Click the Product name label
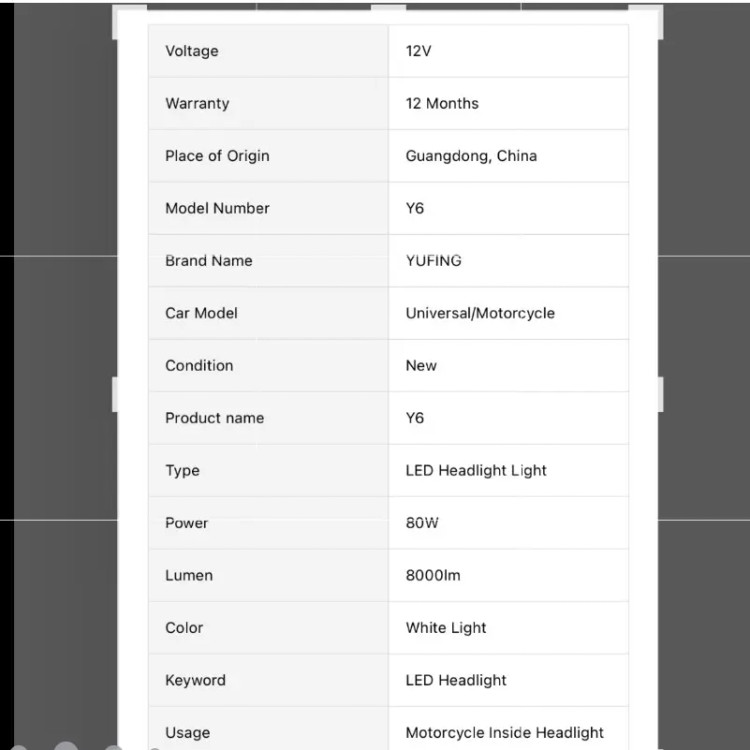The width and height of the screenshot is (750, 750). (x=214, y=418)
